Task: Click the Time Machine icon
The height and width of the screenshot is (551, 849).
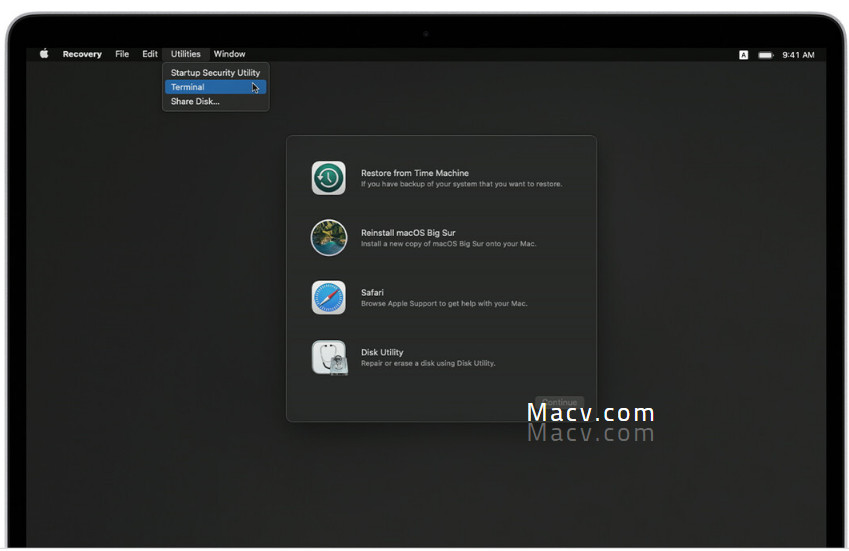Action: pos(329,178)
